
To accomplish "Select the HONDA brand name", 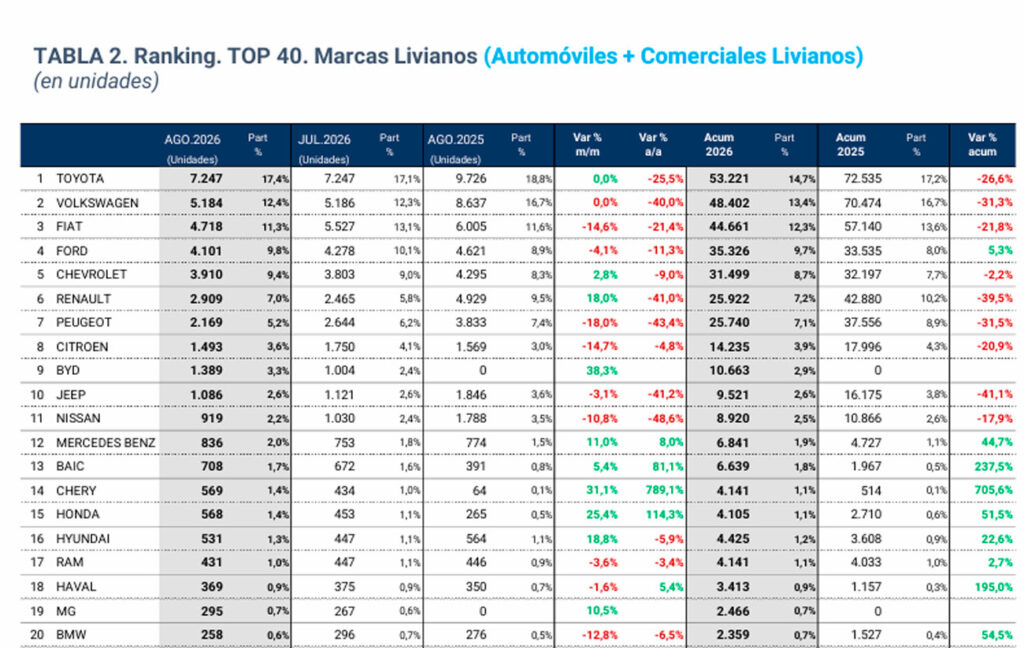I will click(x=78, y=514).
